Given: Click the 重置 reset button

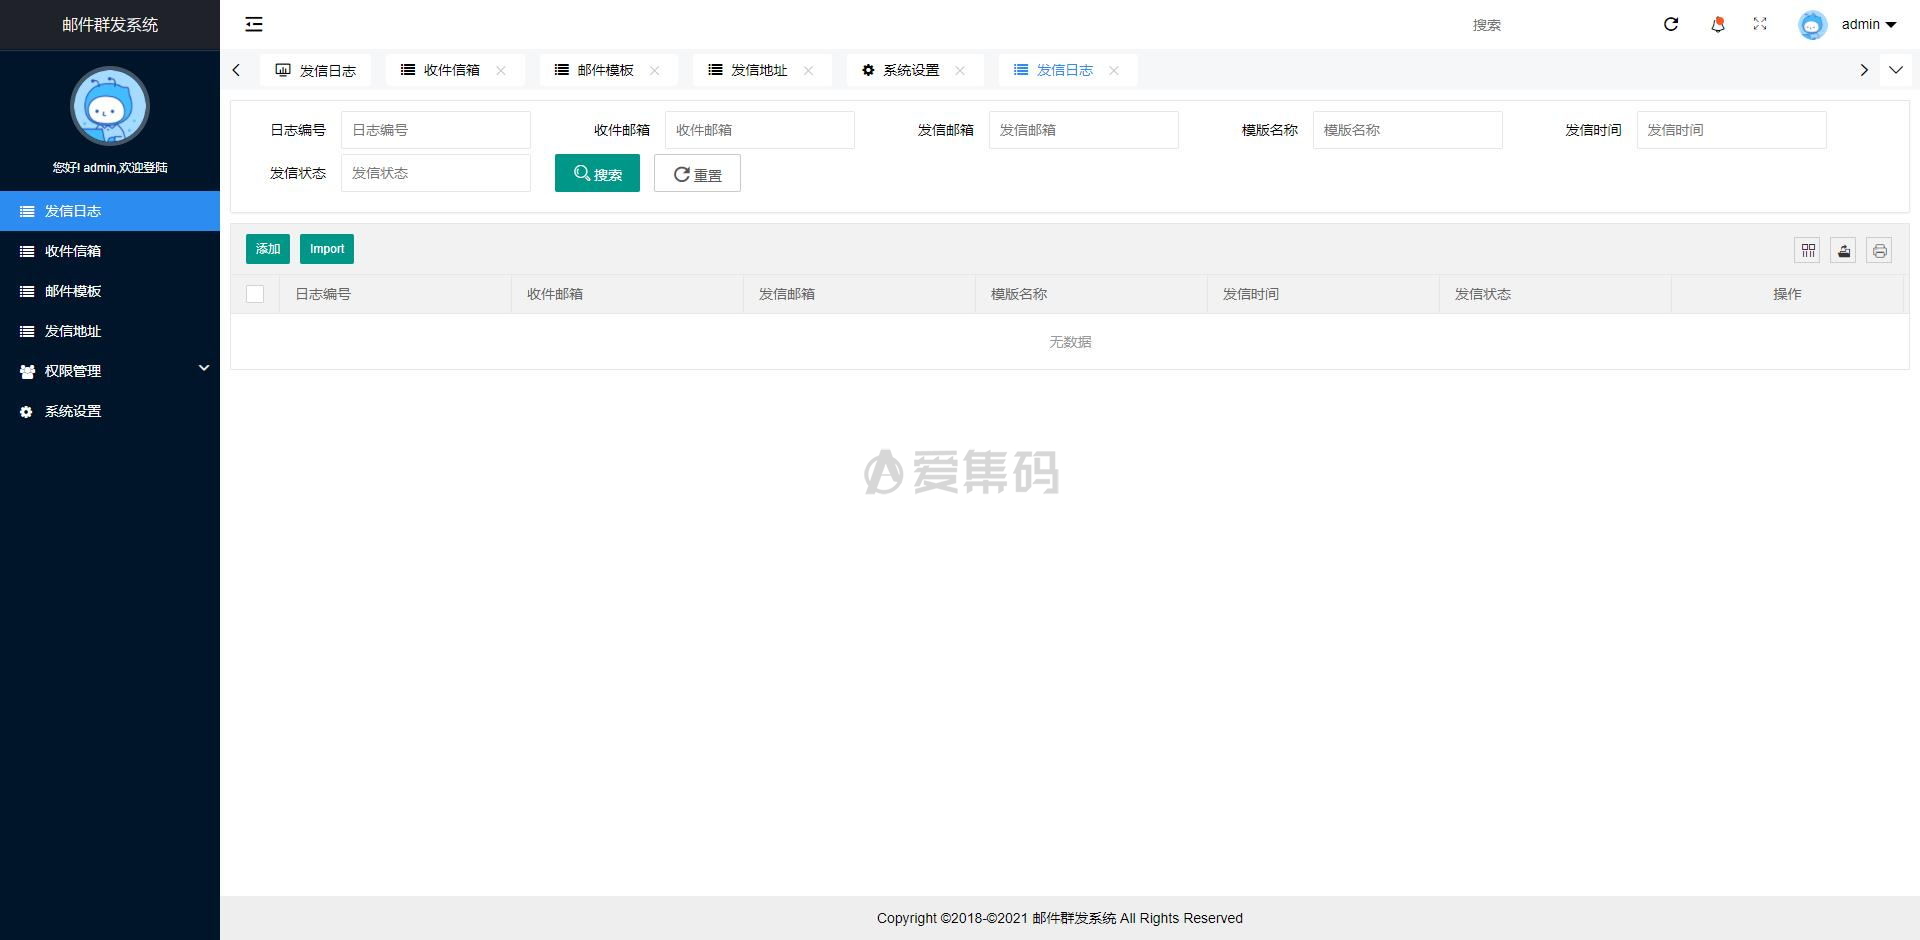Looking at the screenshot, I should coord(697,173).
